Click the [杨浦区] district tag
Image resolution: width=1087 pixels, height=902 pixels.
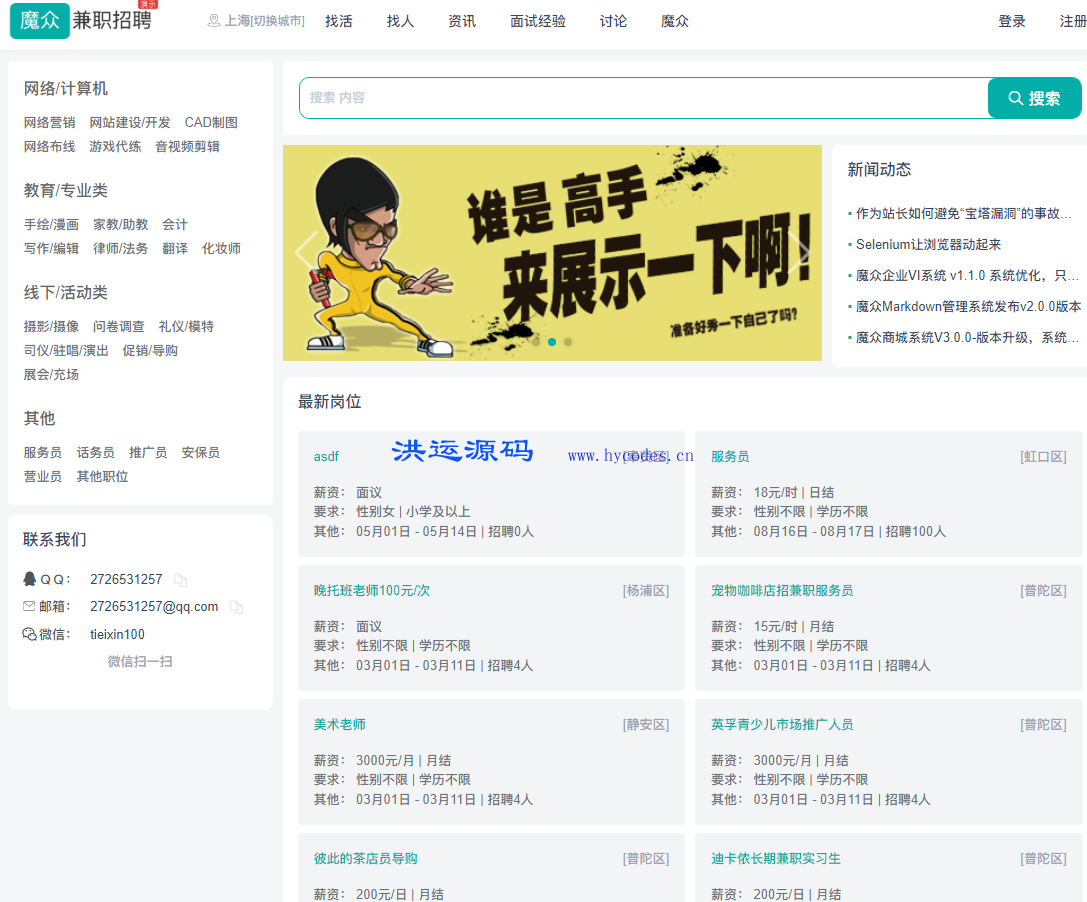tap(646, 591)
